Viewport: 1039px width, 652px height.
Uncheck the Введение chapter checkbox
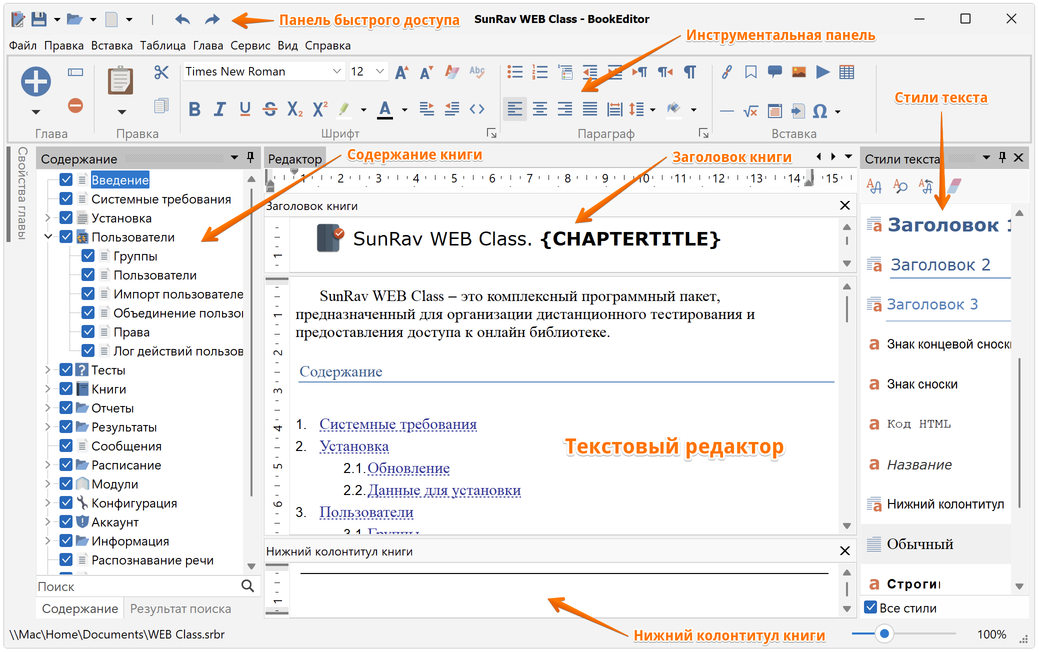click(66, 180)
